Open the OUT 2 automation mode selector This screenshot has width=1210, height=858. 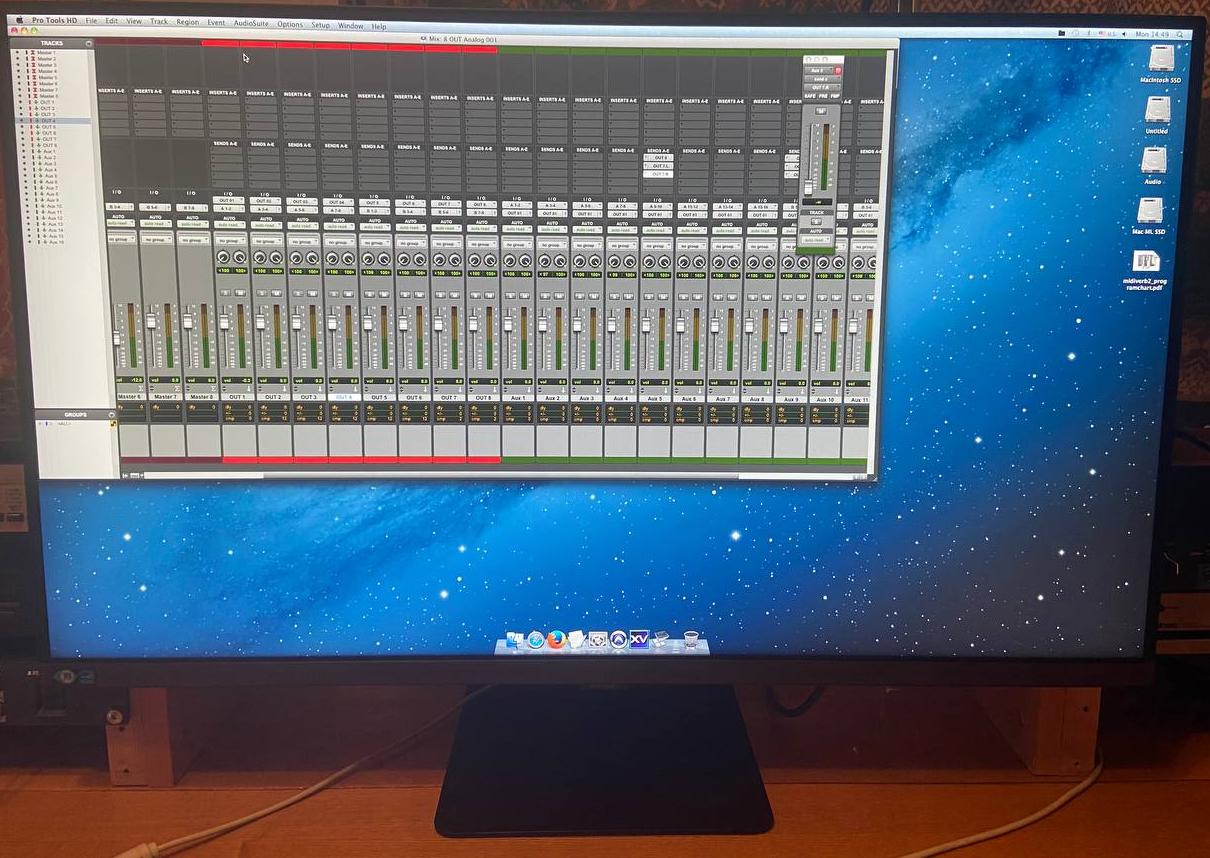267,225
